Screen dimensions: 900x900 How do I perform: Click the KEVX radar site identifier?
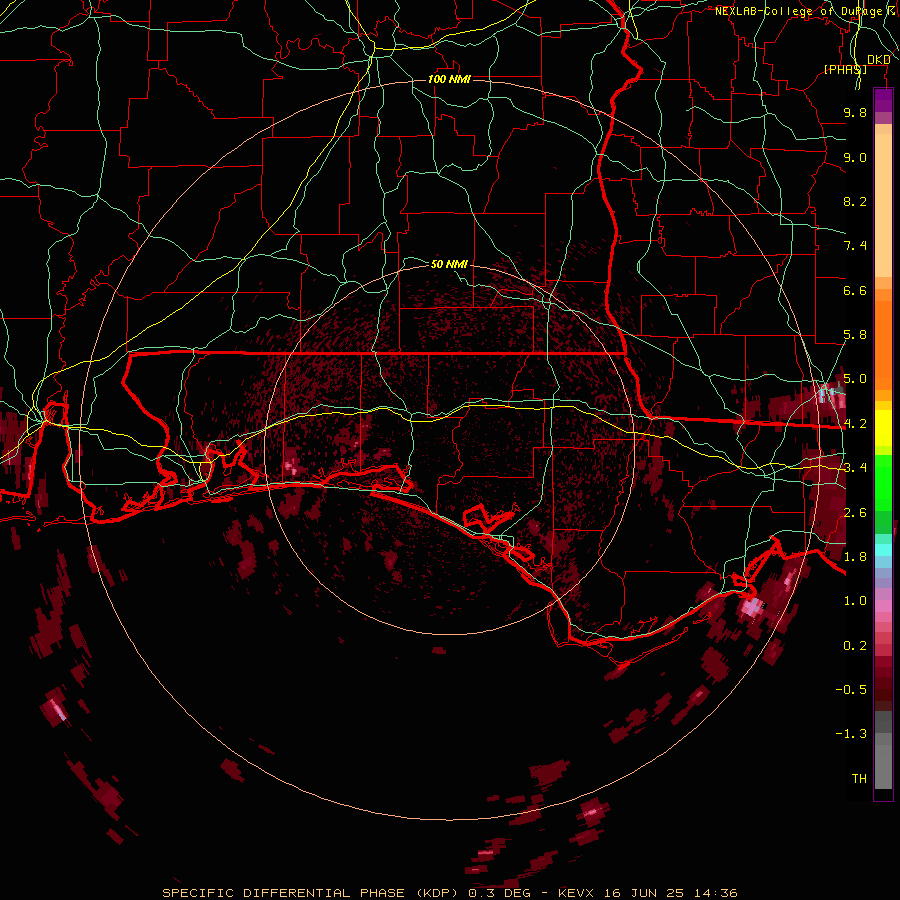point(577,893)
